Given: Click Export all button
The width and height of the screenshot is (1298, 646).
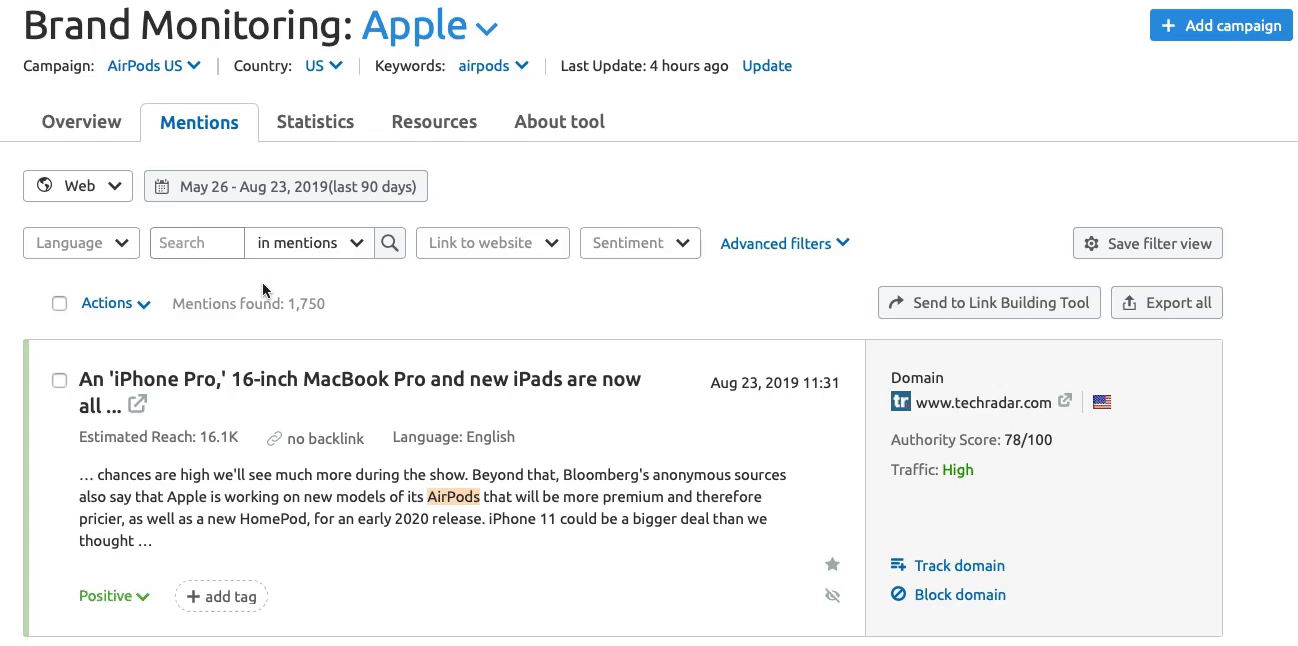Looking at the screenshot, I should click(1166, 303).
